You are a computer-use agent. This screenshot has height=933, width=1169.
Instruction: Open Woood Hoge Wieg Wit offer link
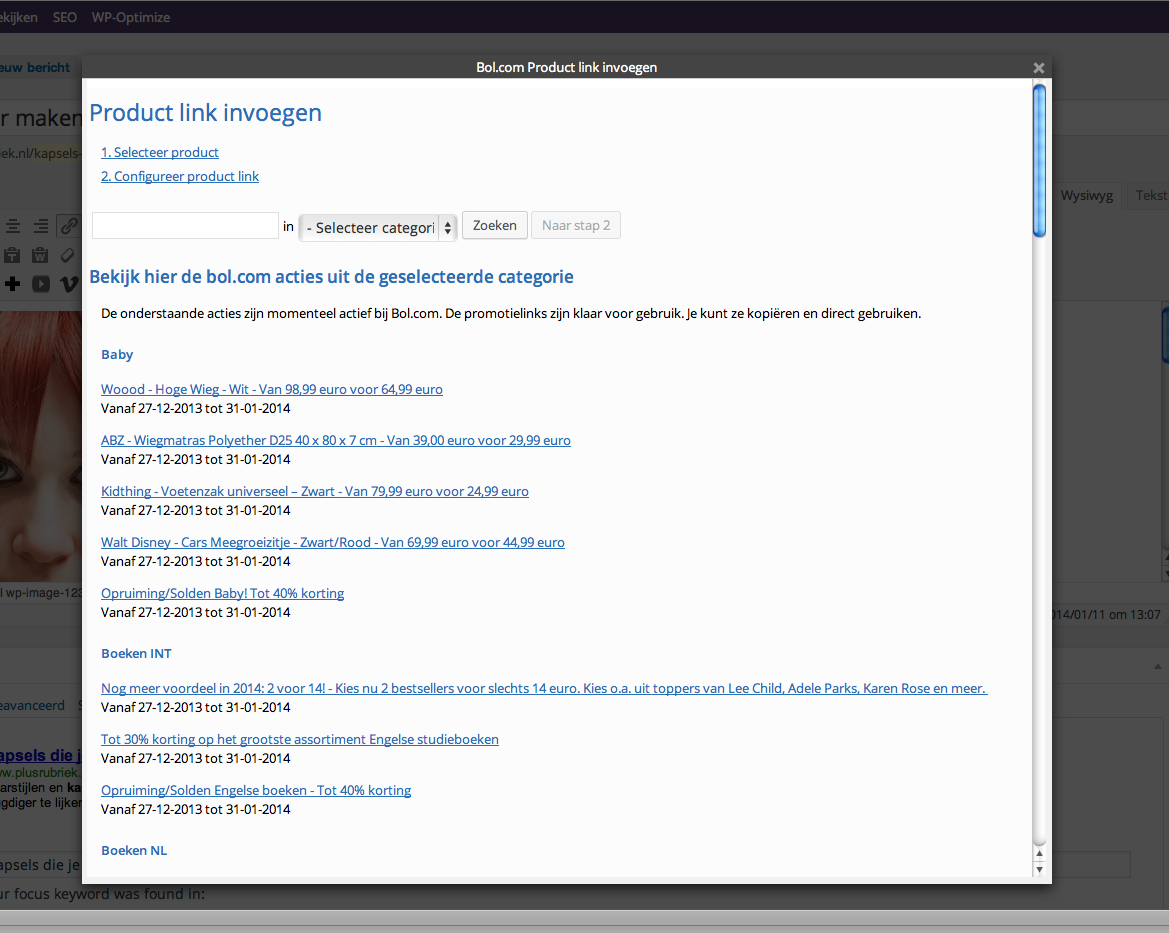(271, 389)
